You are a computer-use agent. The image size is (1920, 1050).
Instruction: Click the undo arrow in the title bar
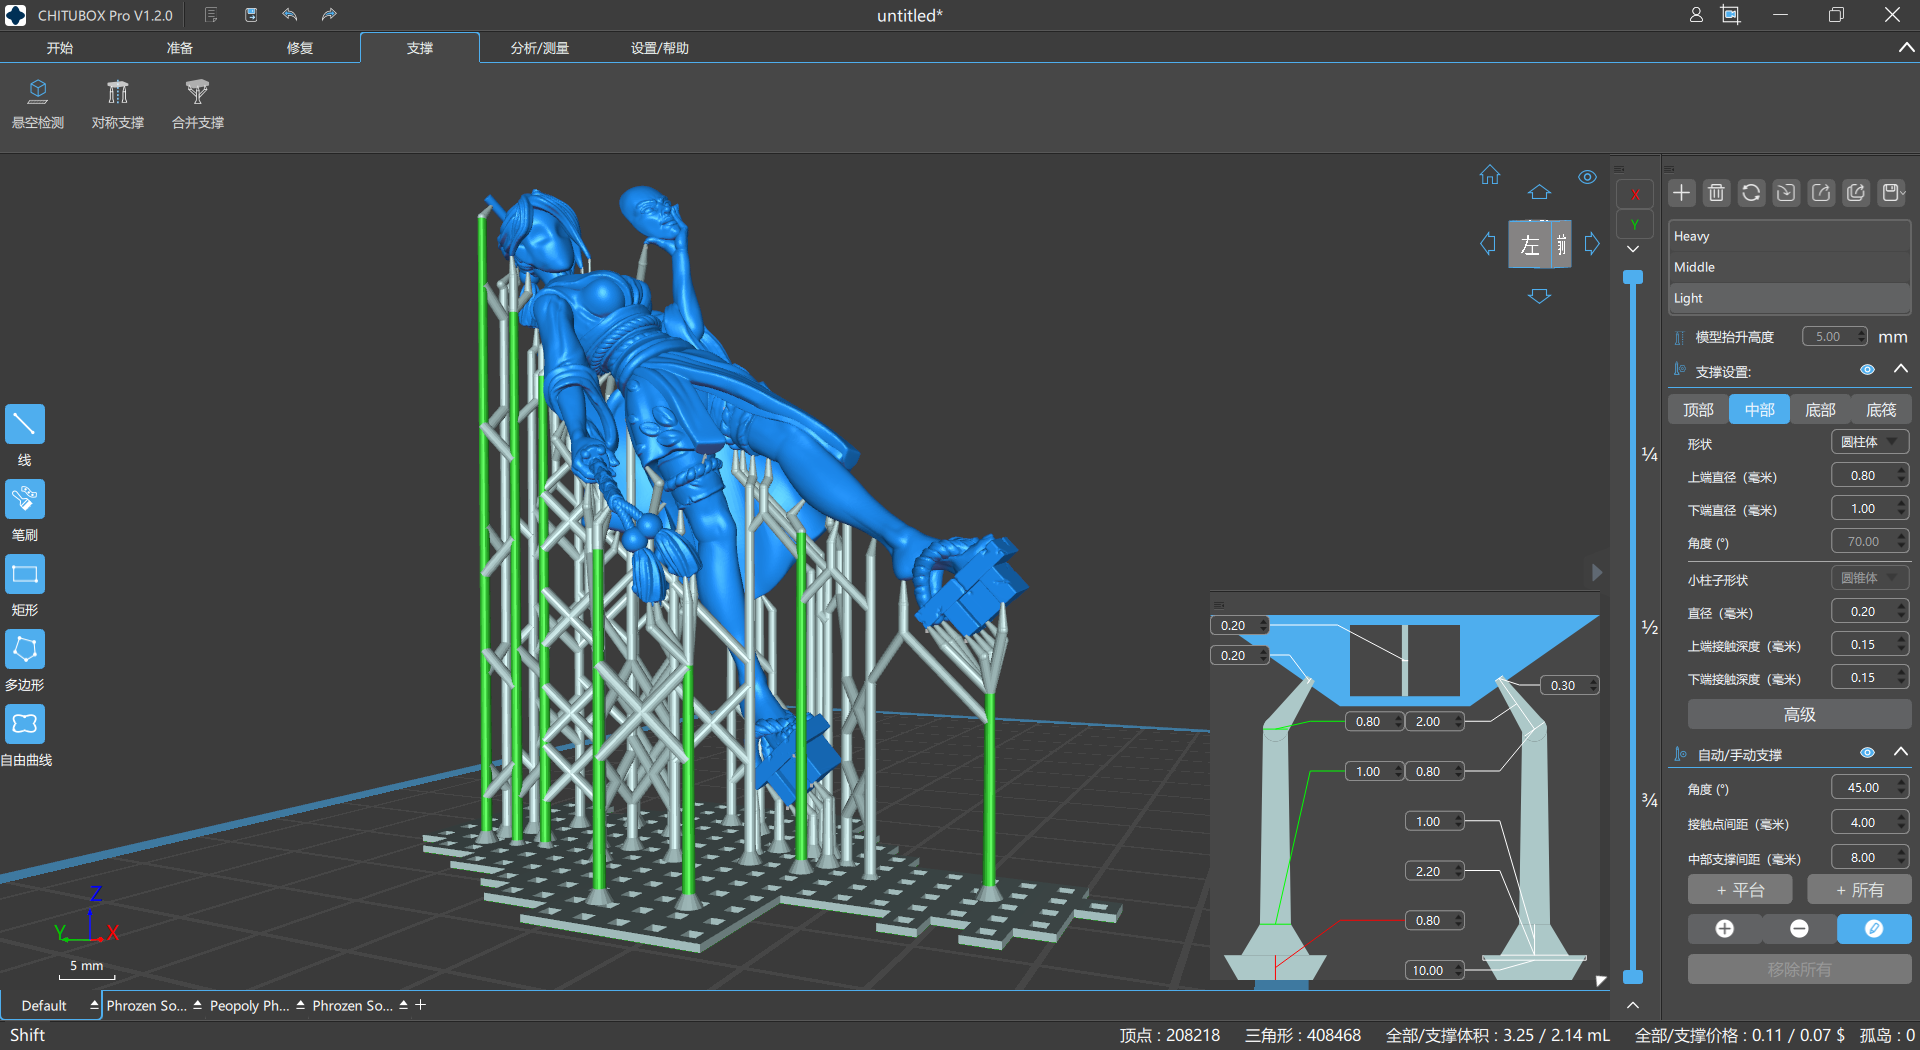click(x=290, y=15)
